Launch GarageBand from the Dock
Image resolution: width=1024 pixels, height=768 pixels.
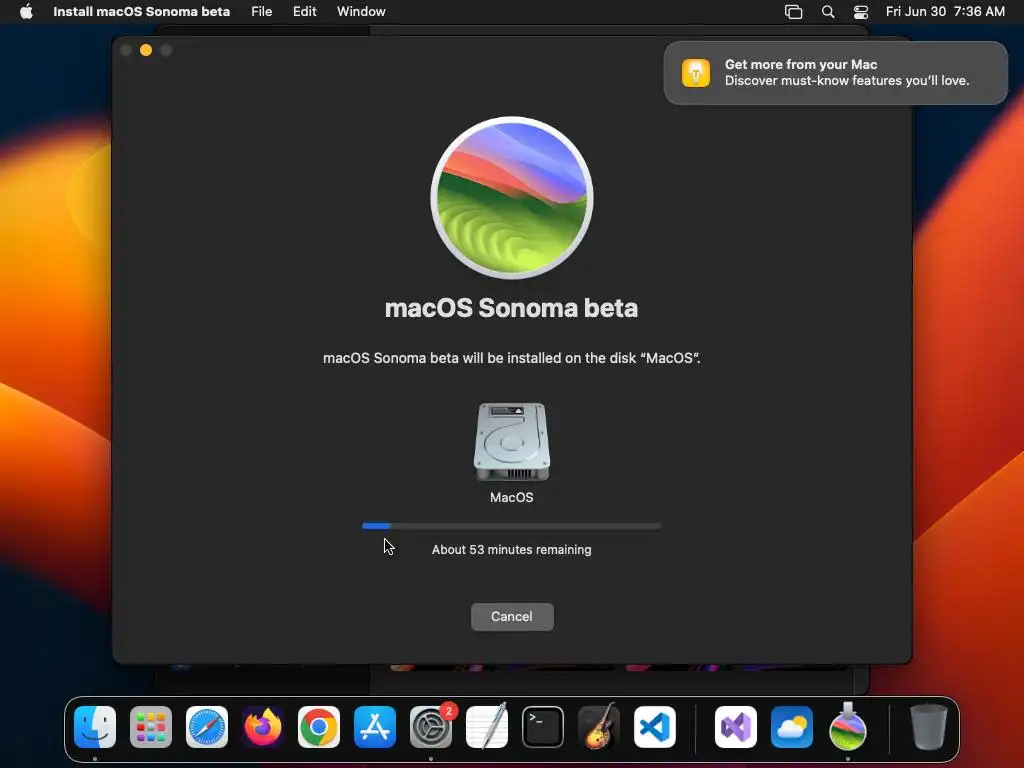click(599, 726)
